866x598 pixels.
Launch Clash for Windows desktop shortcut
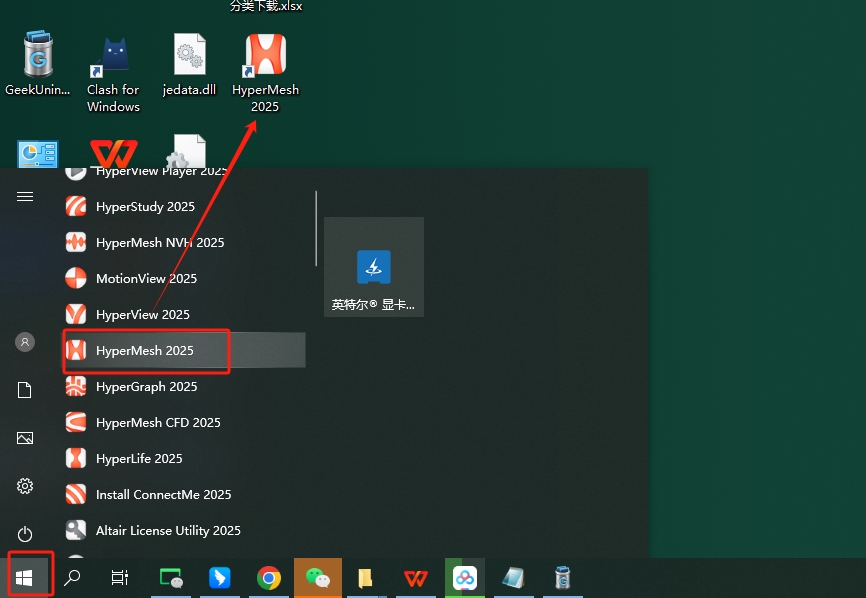pyautogui.click(x=113, y=75)
